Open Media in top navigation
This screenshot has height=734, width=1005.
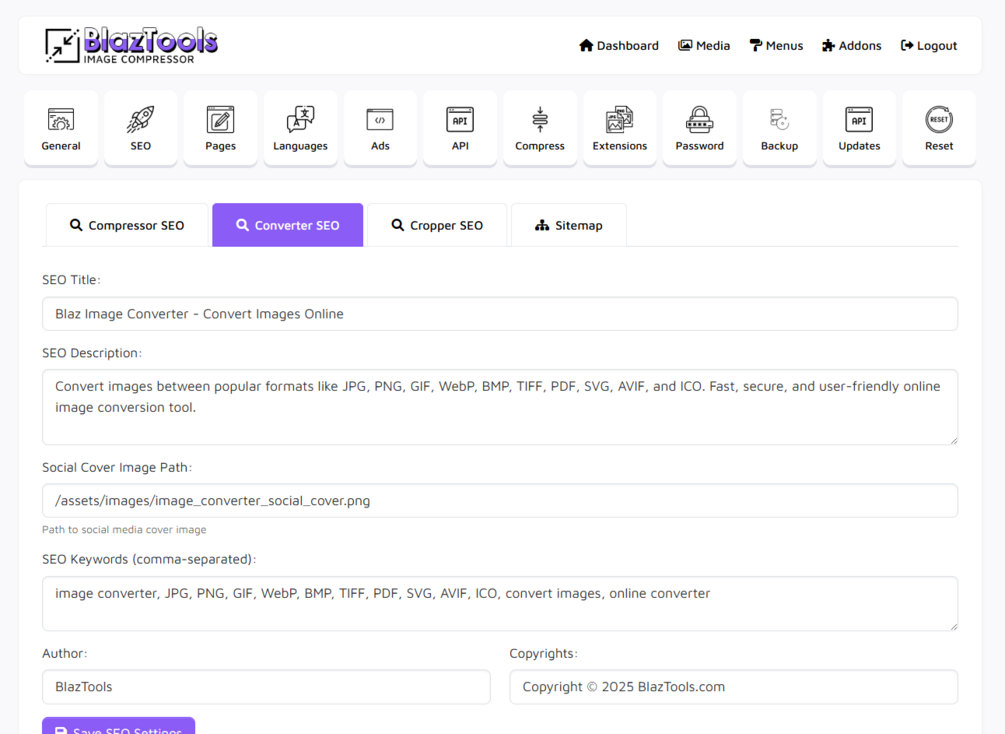tap(704, 46)
